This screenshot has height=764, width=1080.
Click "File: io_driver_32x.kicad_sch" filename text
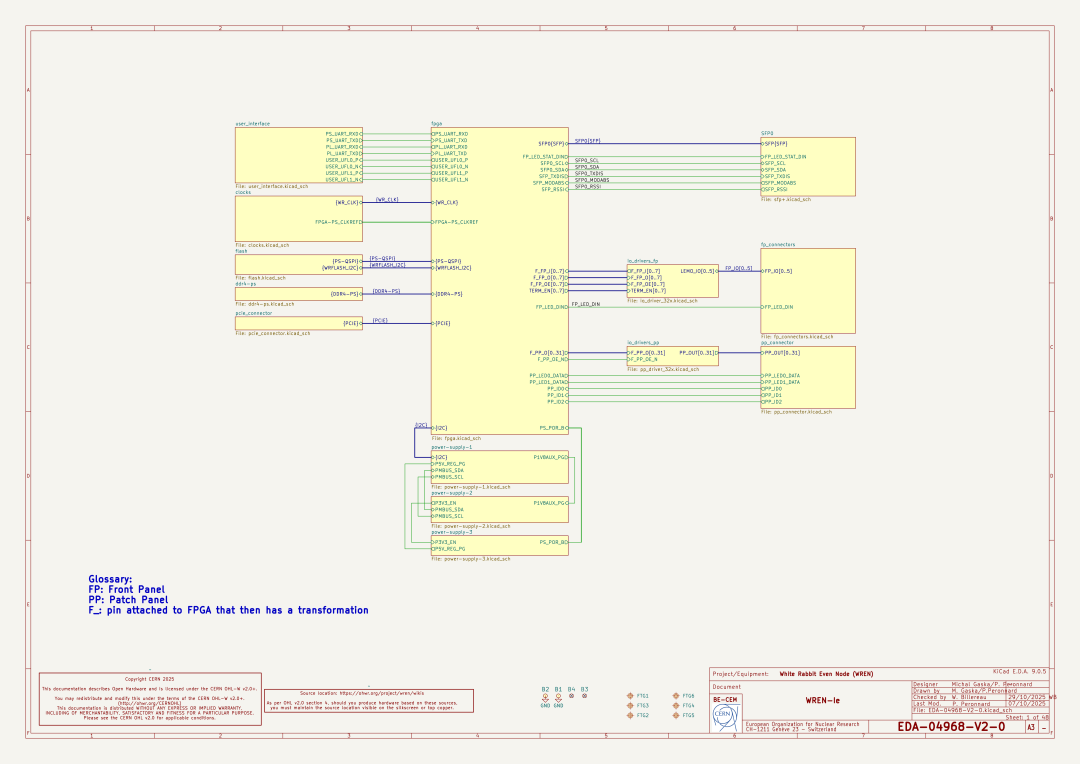pyautogui.click(x=663, y=301)
